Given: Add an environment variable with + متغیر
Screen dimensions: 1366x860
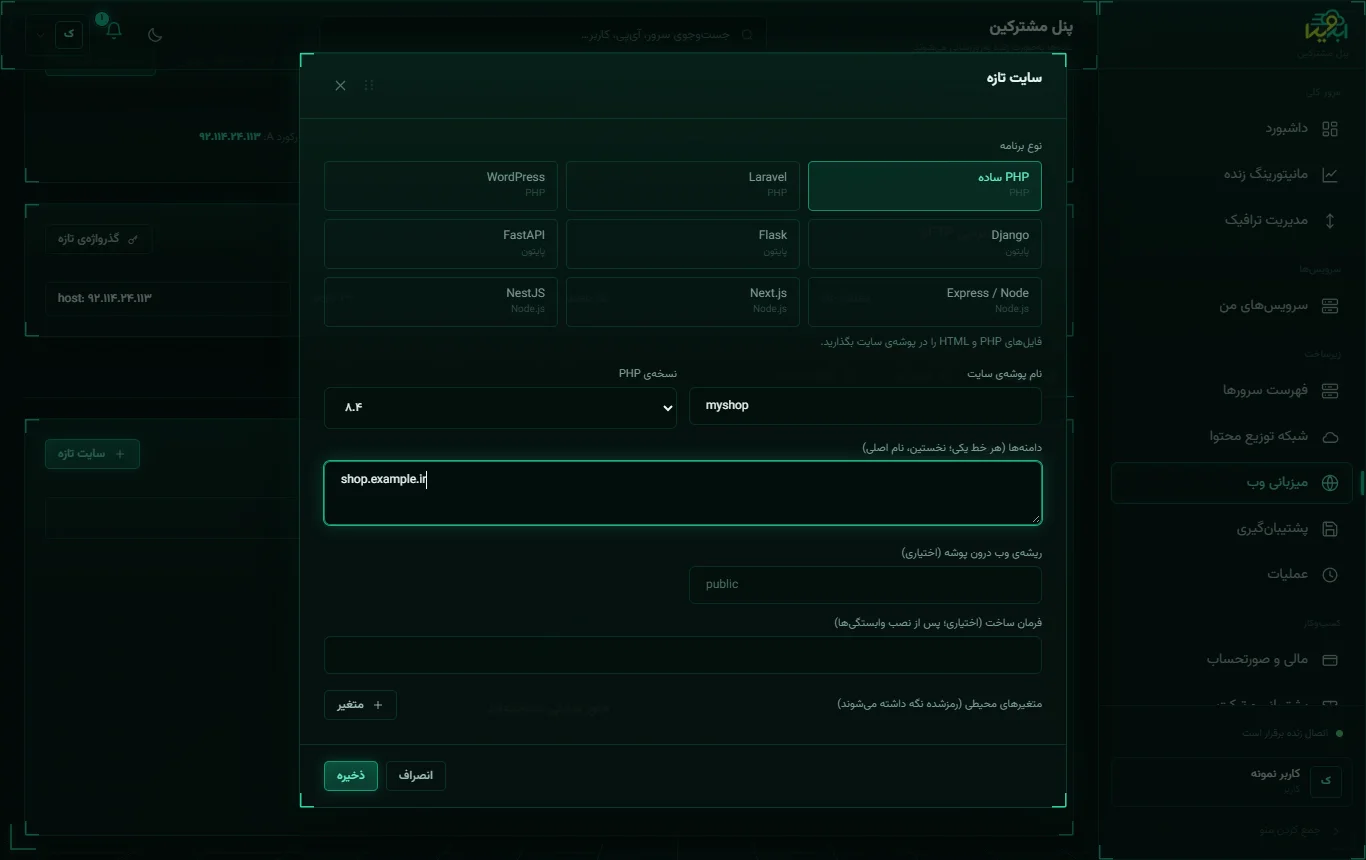Looking at the screenshot, I should point(360,705).
